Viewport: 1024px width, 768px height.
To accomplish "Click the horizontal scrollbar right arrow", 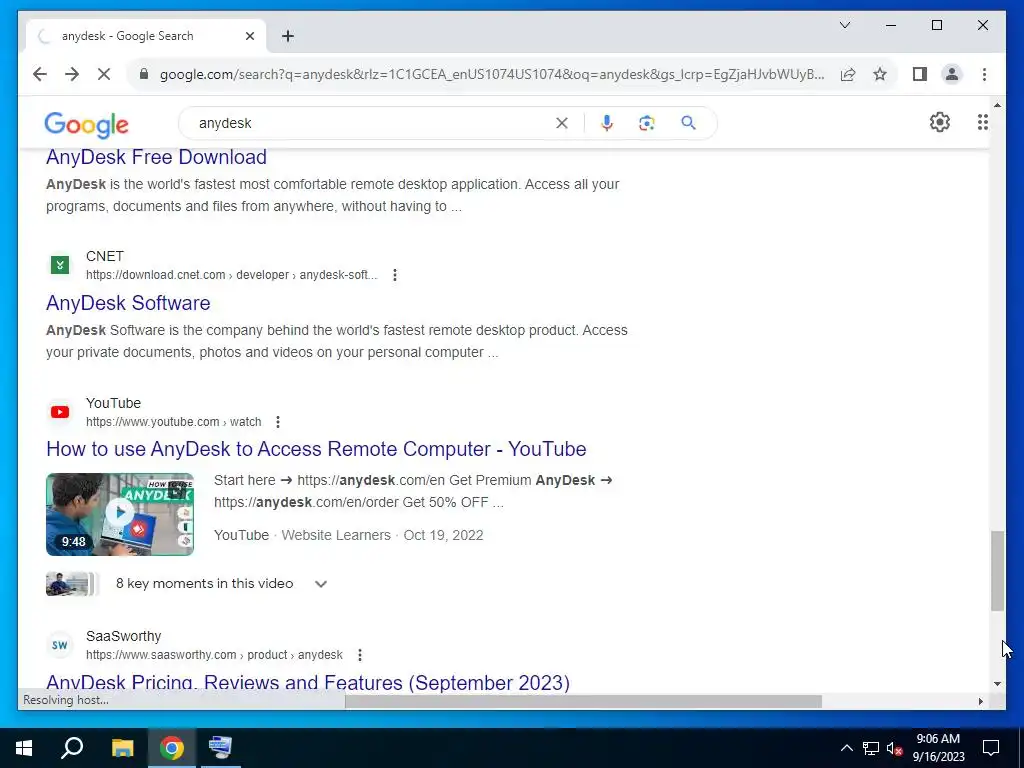I will coord(980,701).
